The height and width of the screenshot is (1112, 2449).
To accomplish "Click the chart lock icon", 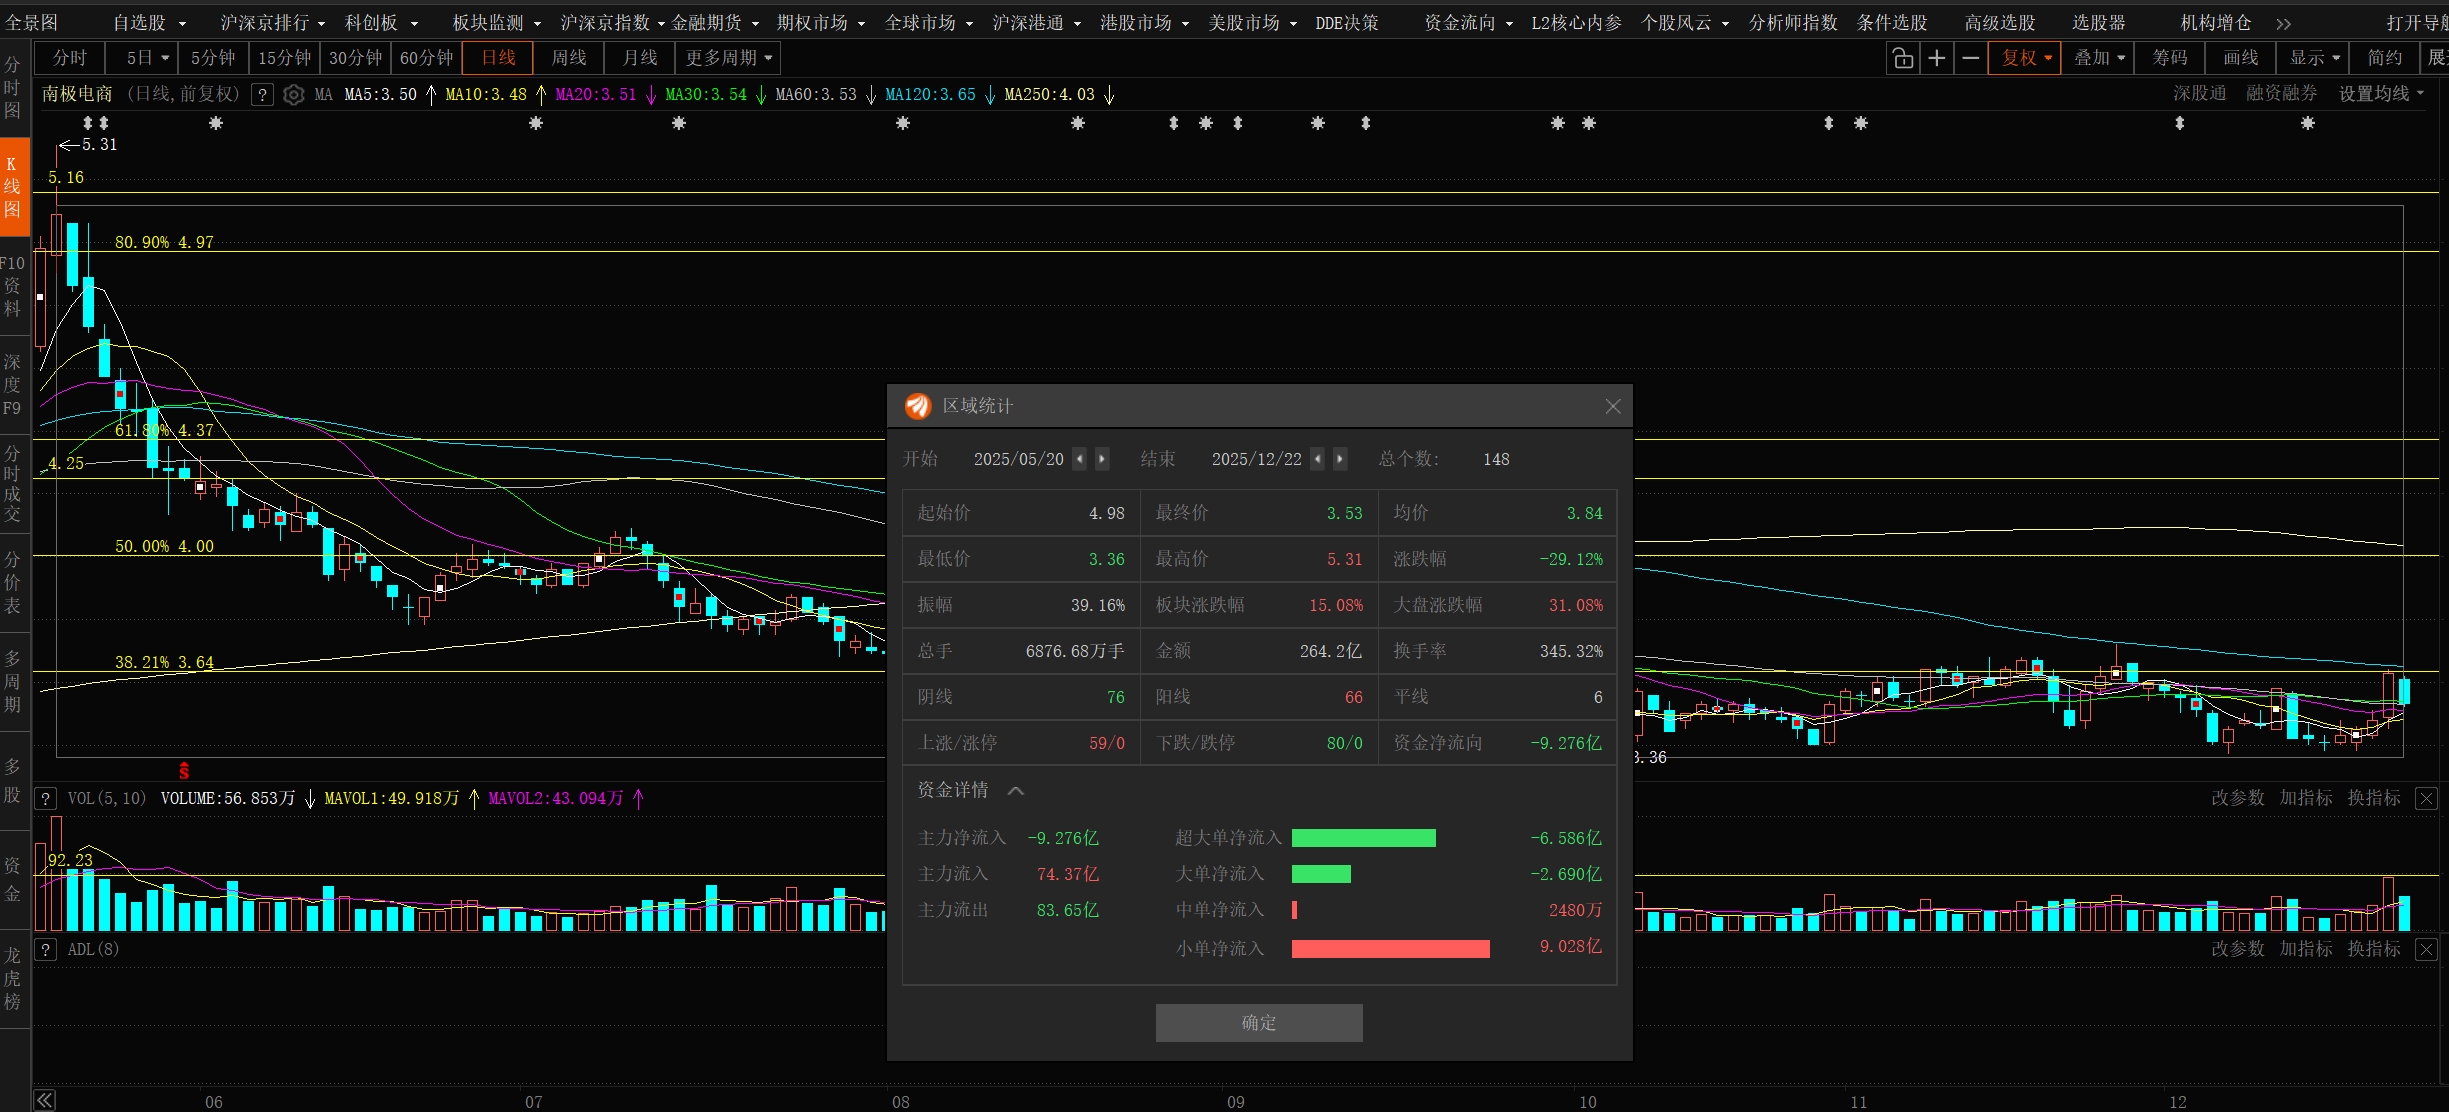I will click(1902, 58).
